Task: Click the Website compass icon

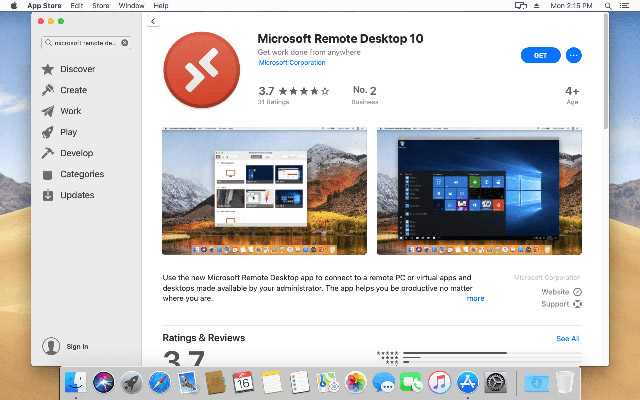Action: [577, 292]
